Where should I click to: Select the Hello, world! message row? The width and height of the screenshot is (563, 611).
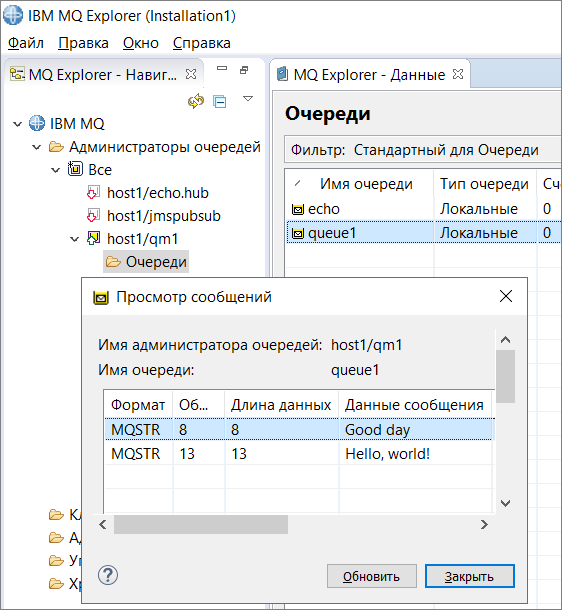pos(299,453)
